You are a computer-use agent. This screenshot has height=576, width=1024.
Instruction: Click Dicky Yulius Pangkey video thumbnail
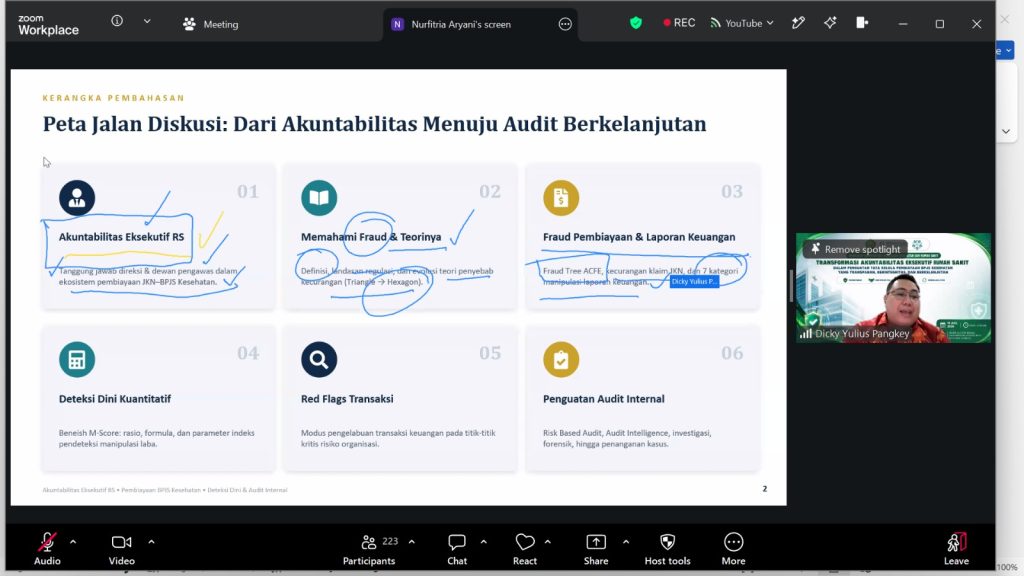(x=893, y=288)
